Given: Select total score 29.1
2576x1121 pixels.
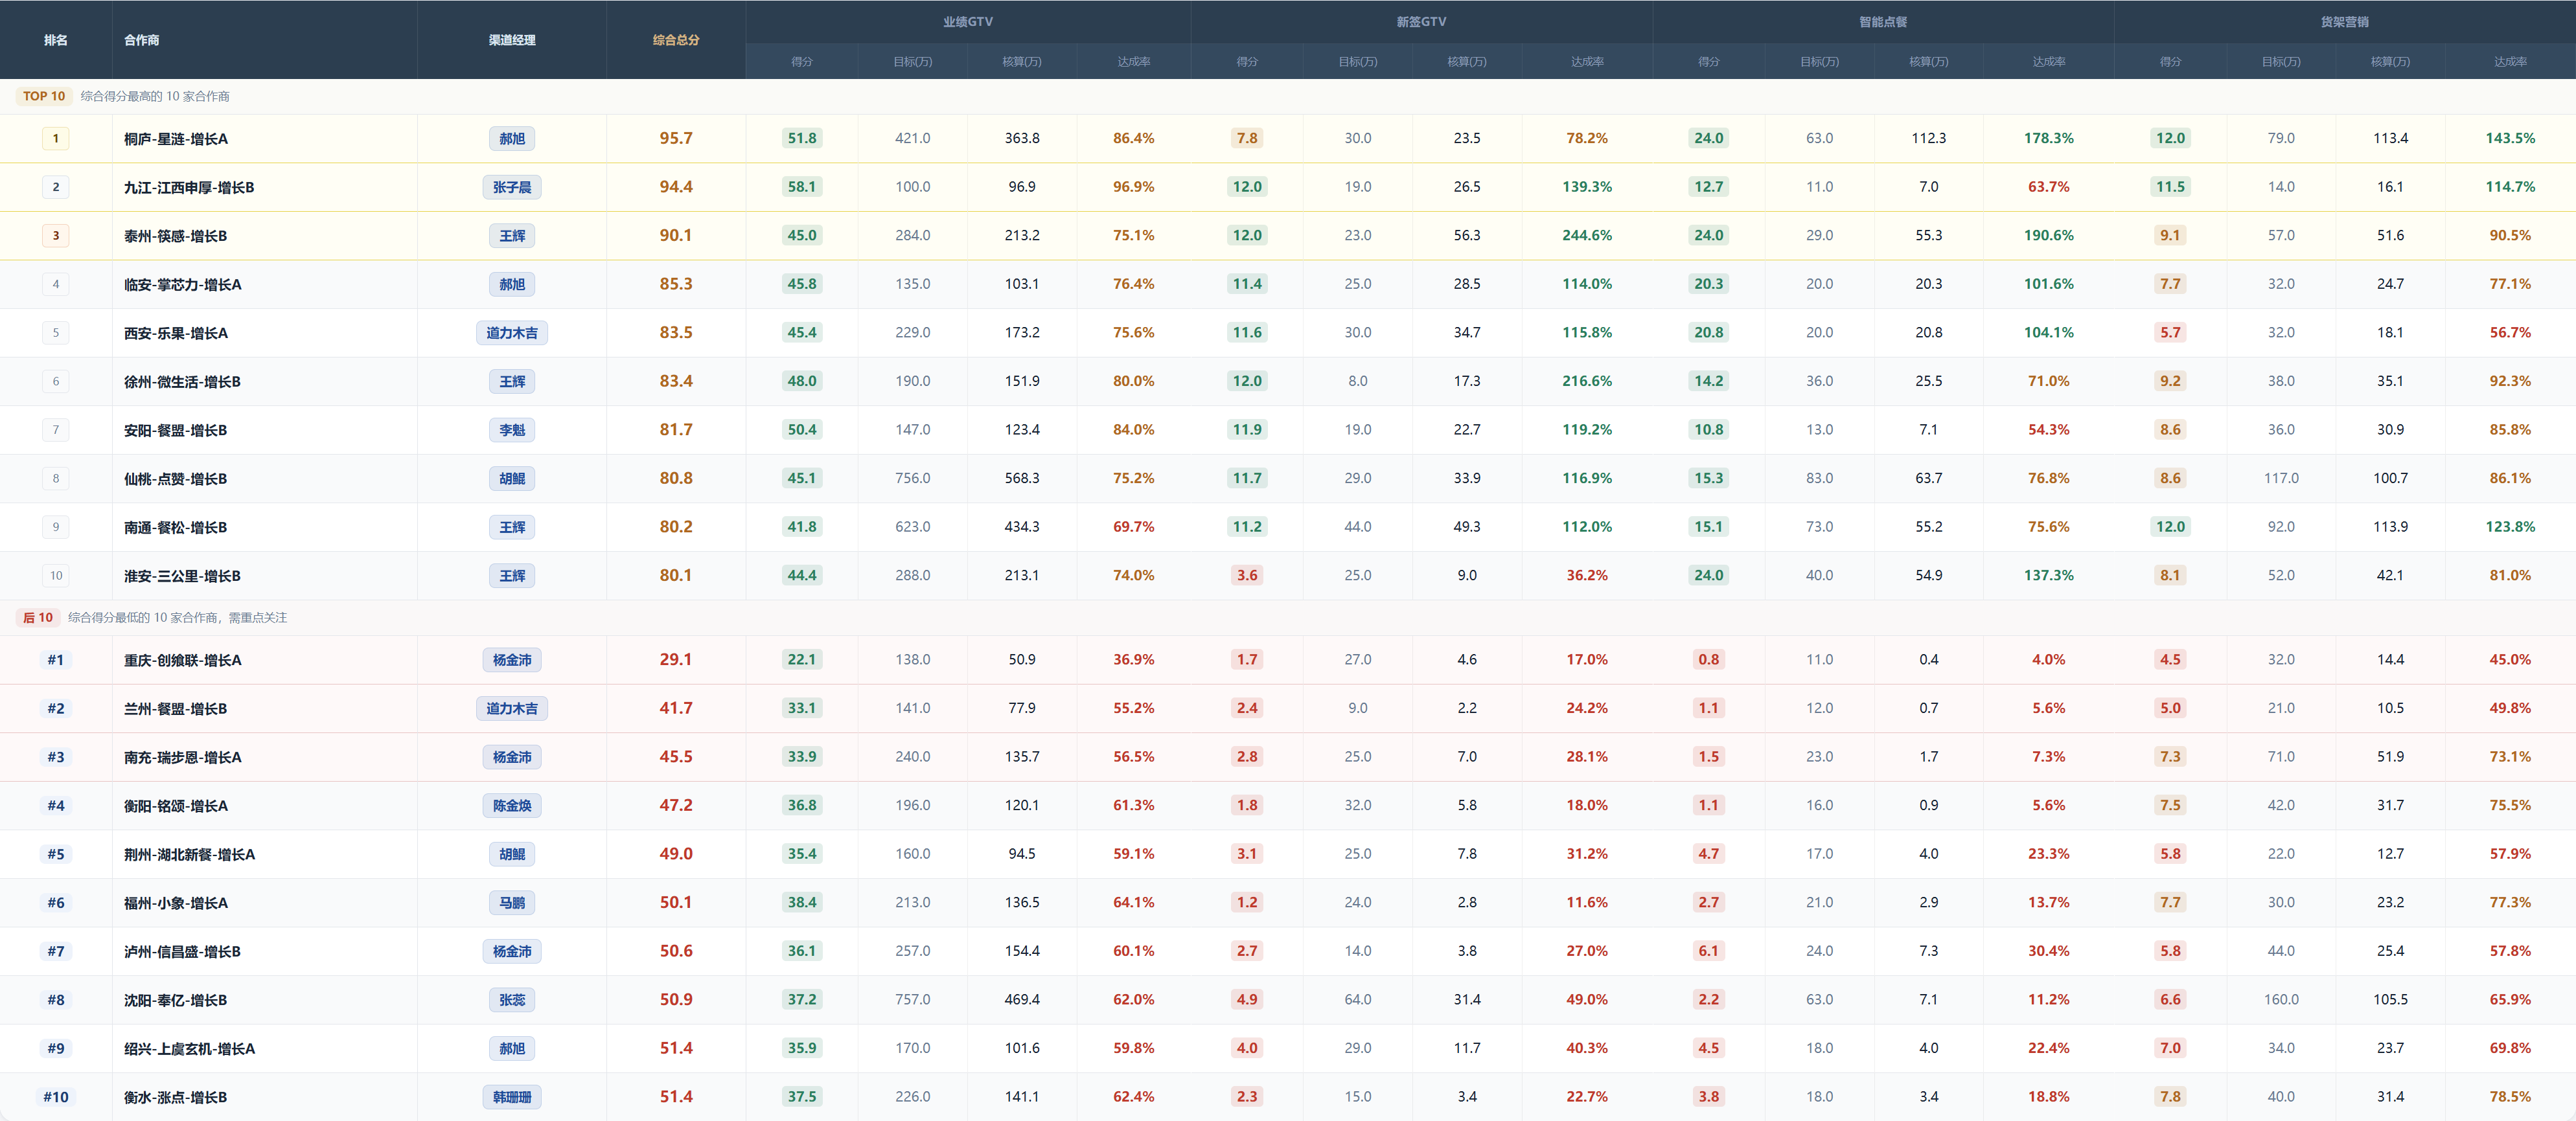Looking at the screenshot, I should pos(676,659).
